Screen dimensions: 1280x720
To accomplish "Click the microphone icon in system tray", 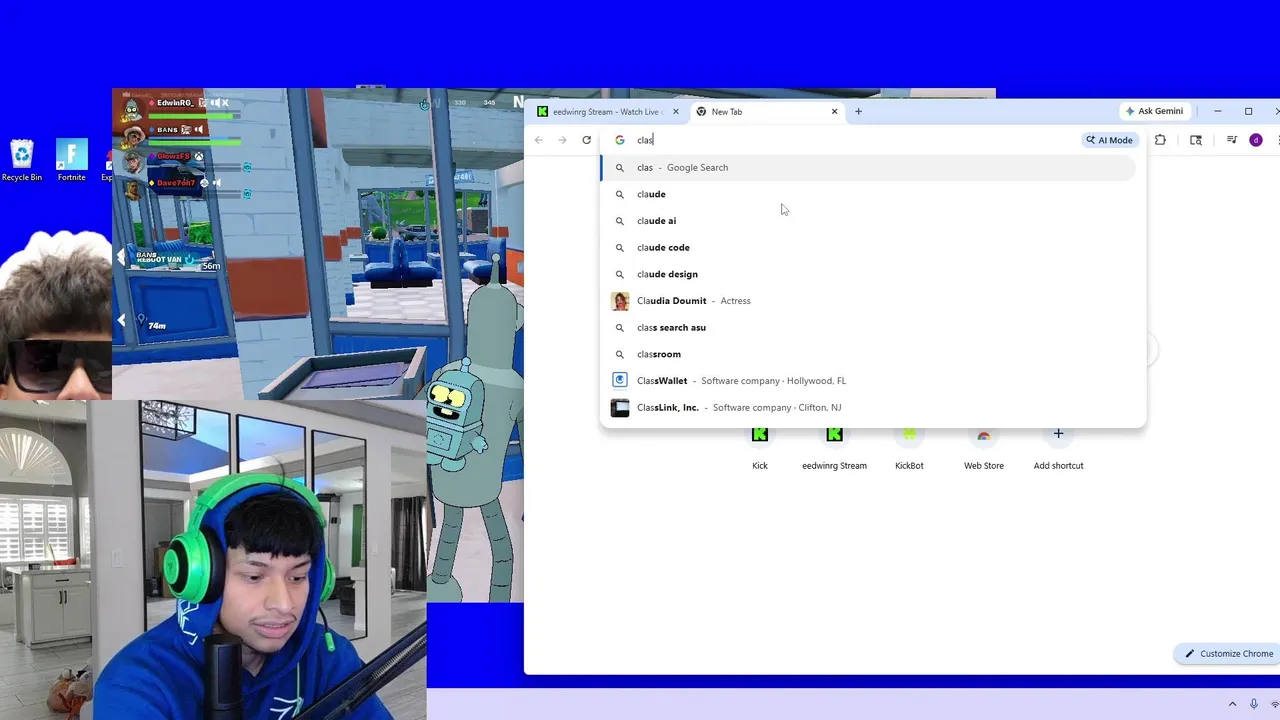I will pos(1254,704).
